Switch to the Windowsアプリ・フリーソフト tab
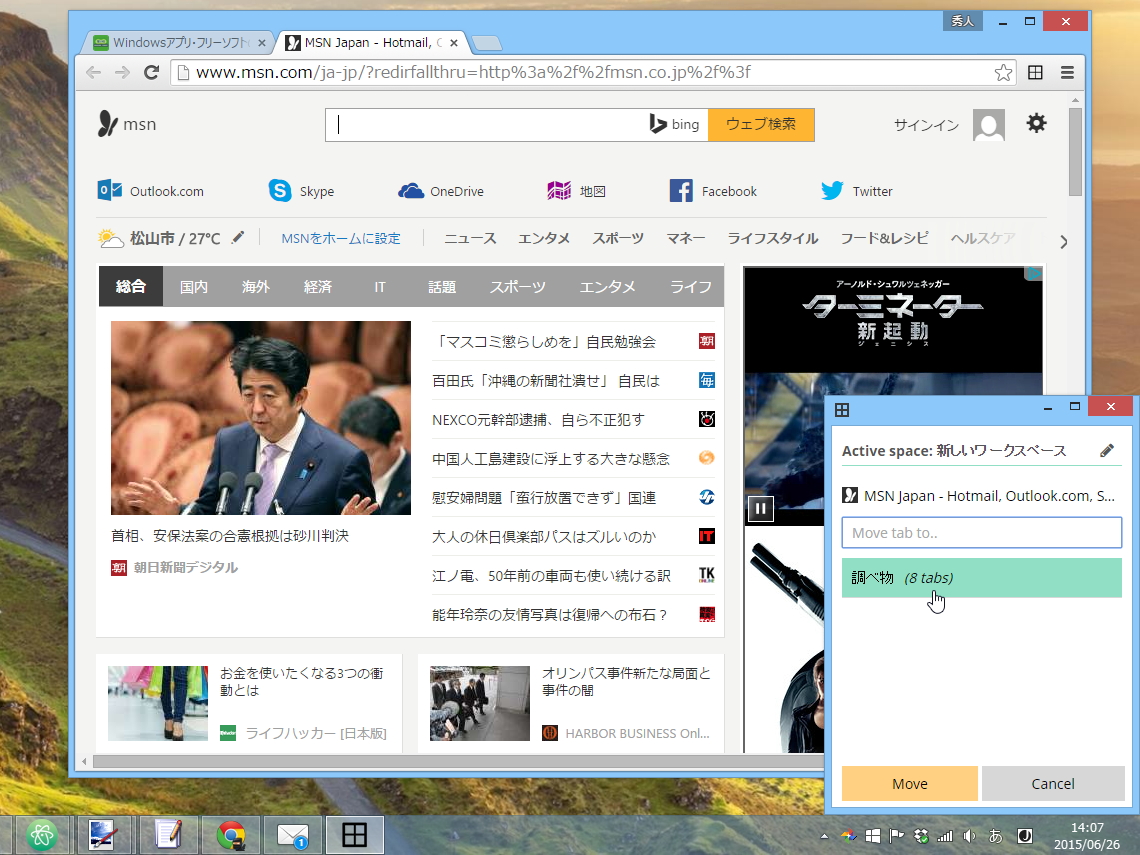Screen dimensions: 1140x855 pyautogui.click(x=178, y=43)
